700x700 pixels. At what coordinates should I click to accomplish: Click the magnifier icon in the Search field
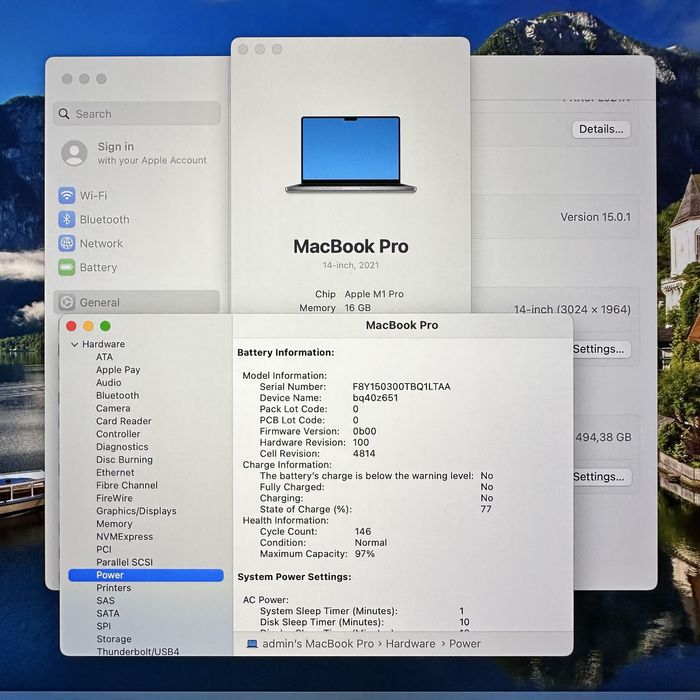[64, 114]
